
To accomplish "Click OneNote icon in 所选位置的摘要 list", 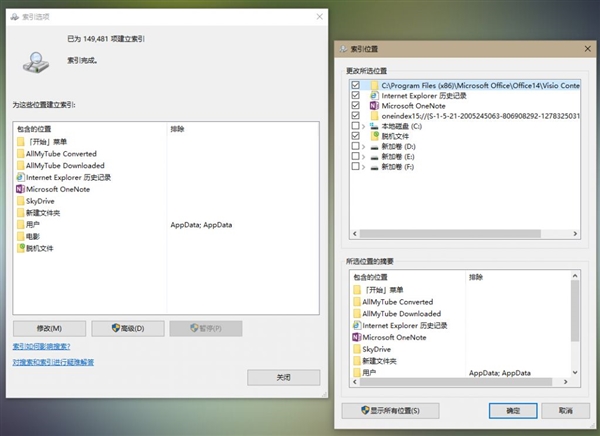I will 357,337.
